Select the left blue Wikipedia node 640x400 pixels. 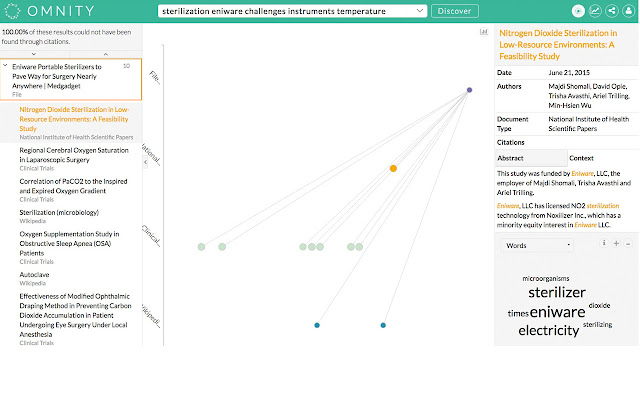(317, 325)
